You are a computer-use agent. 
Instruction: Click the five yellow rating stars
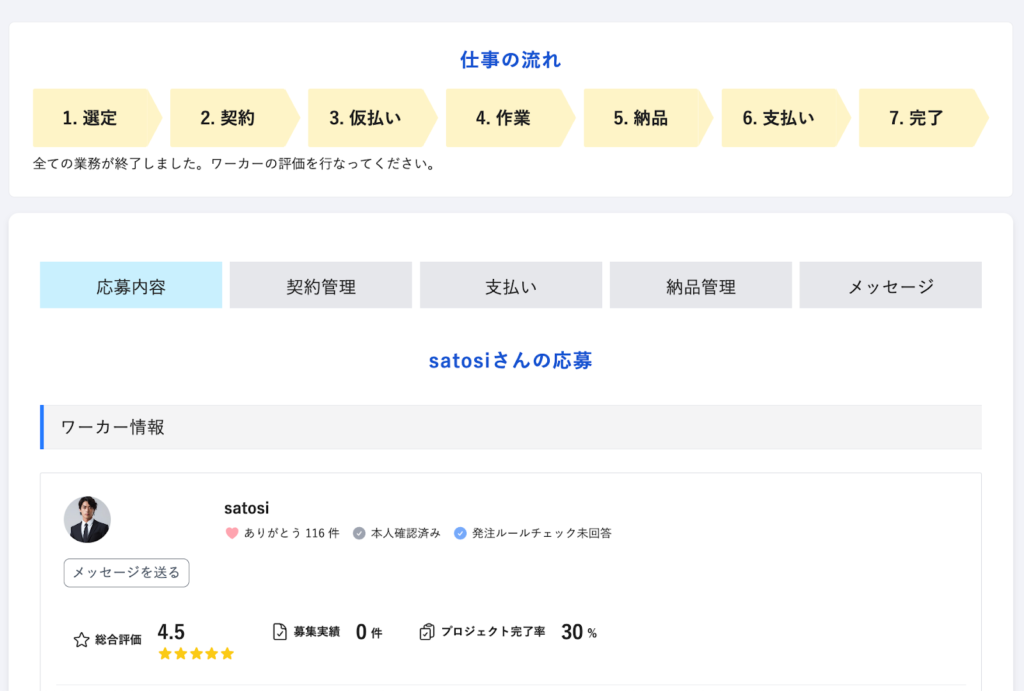click(196, 654)
